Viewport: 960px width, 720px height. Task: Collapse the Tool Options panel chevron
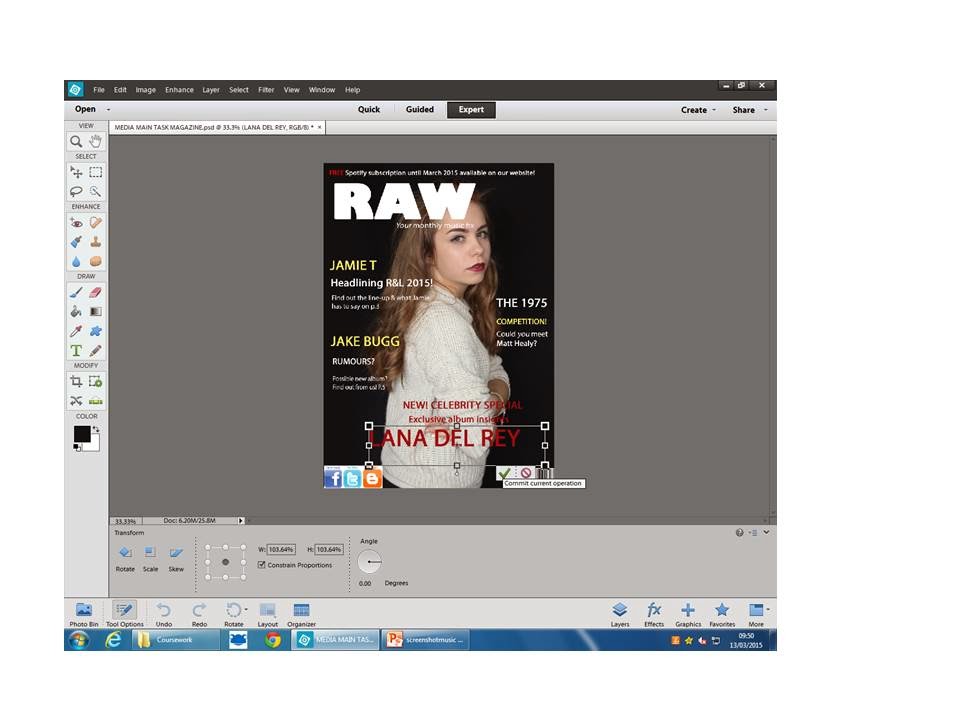766,533
